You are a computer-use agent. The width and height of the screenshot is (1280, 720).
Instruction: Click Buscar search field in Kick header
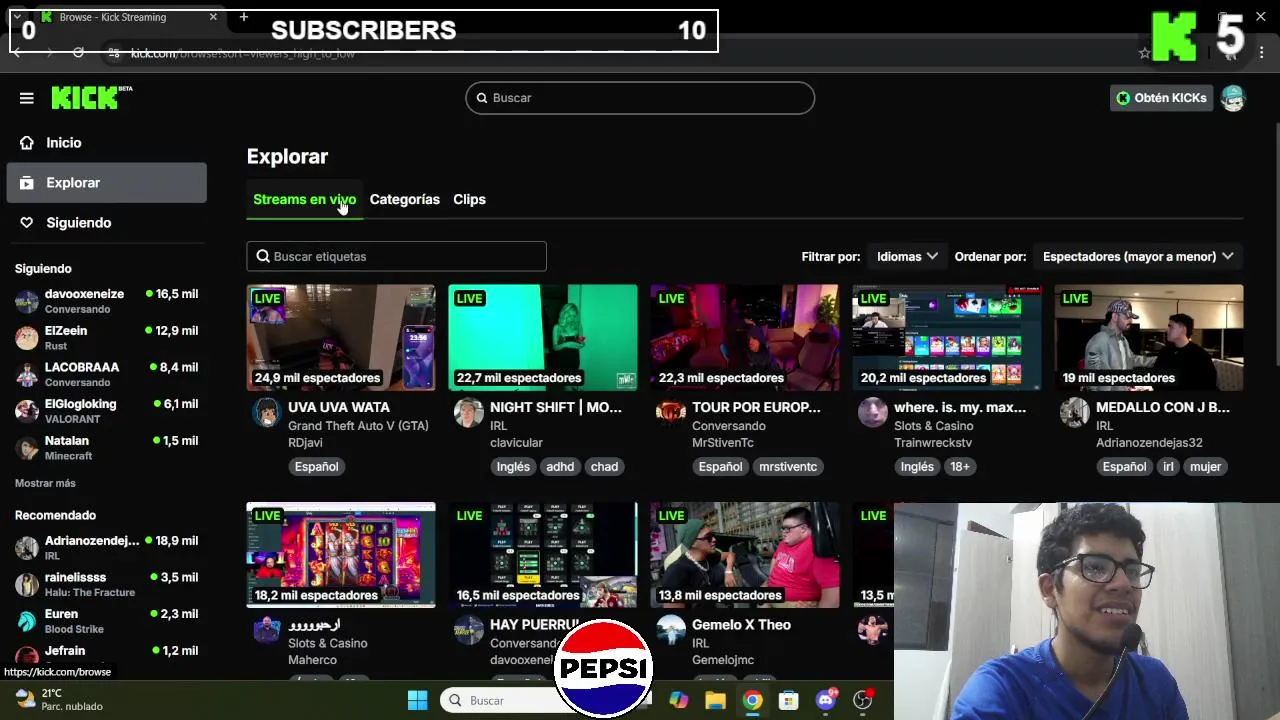click(x=640, y=98)
